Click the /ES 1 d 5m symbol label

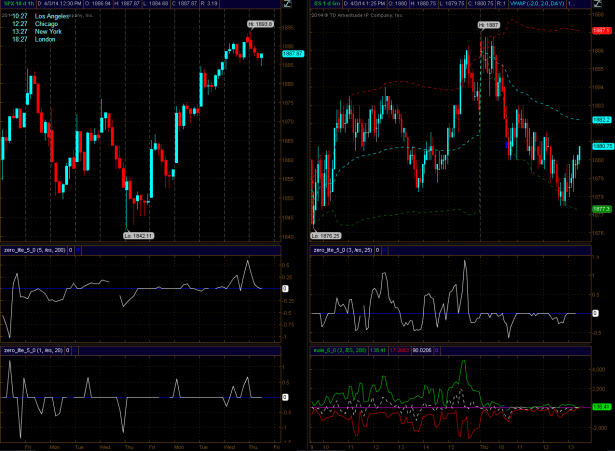tap(327, 4)
